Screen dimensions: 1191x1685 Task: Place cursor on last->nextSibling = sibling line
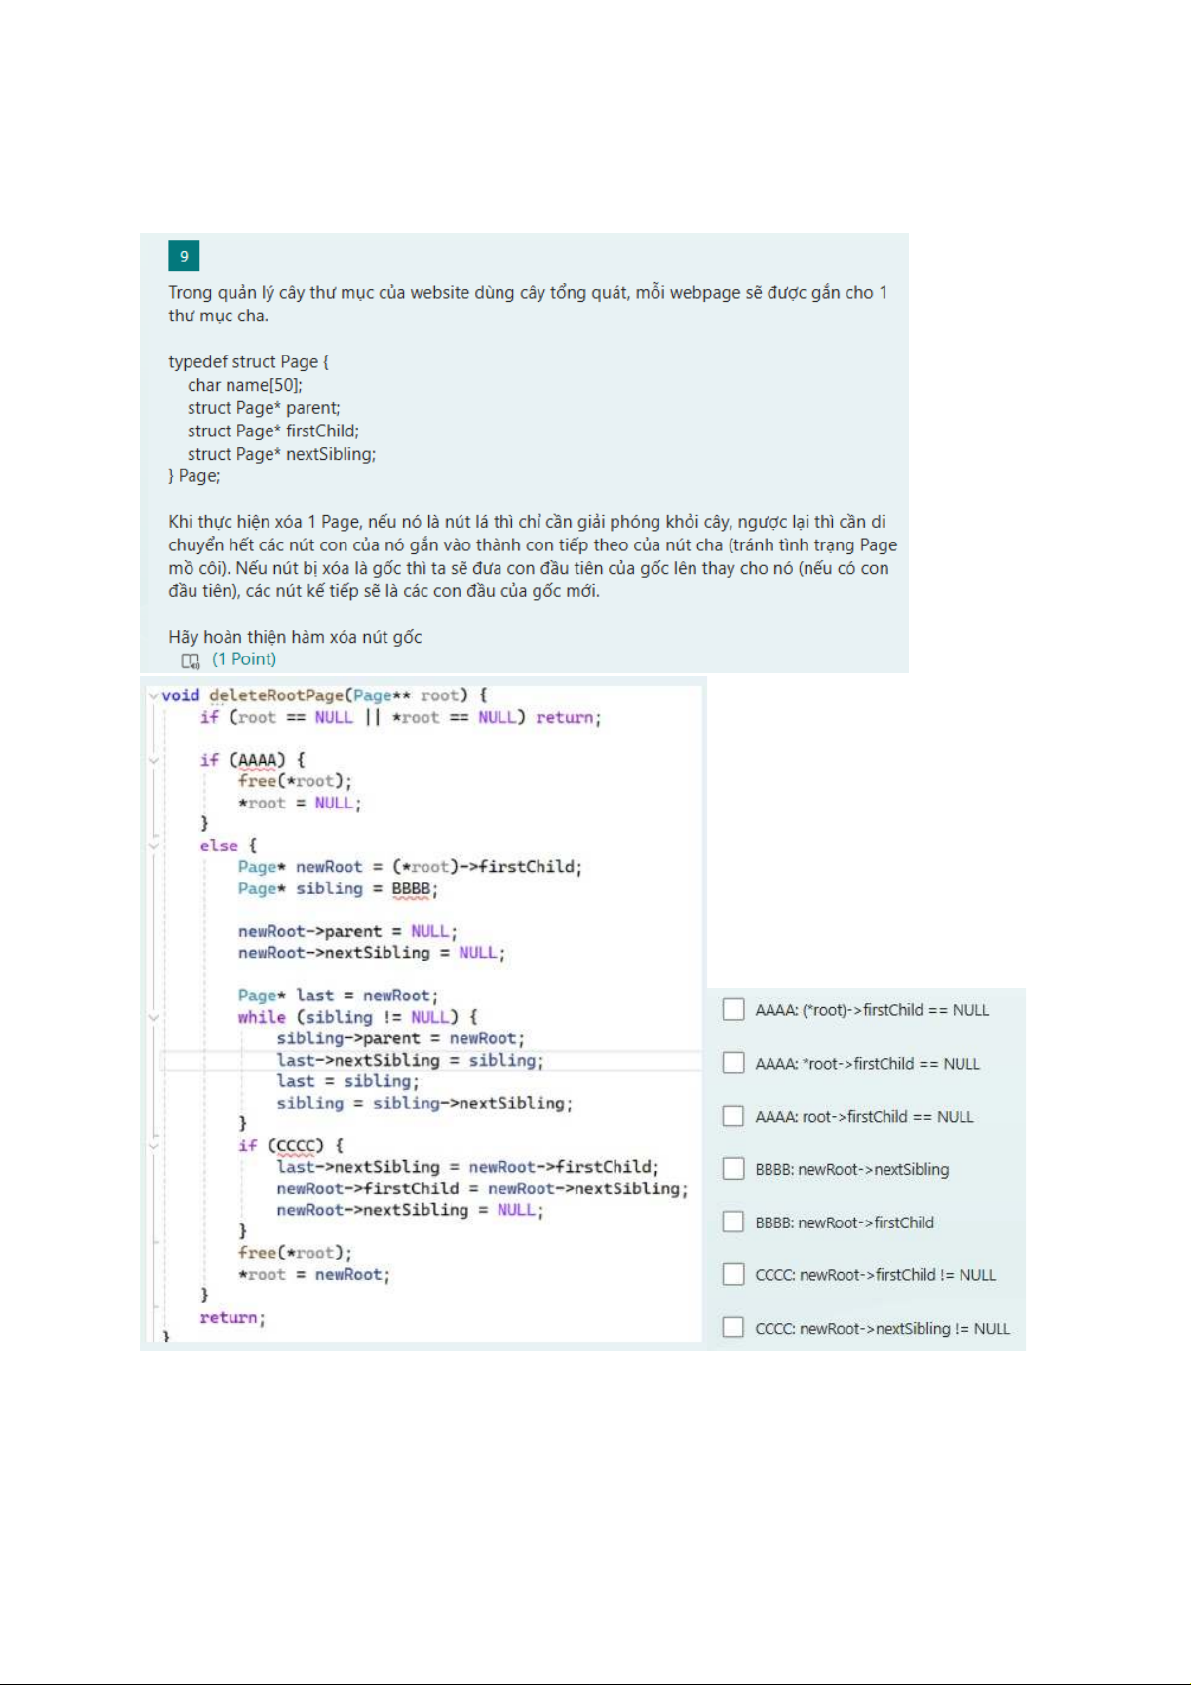[409, 1060]
